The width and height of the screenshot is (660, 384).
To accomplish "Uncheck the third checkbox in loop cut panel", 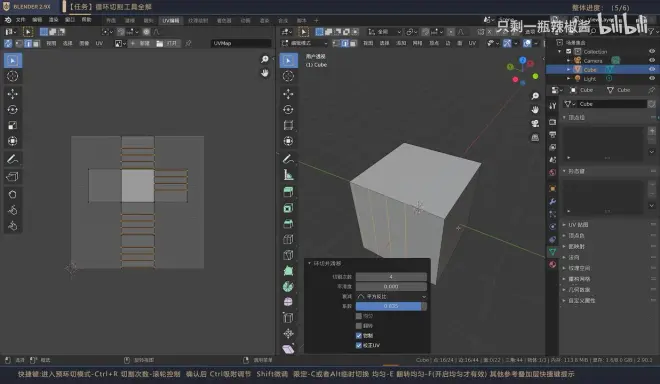I will (359, 336).
